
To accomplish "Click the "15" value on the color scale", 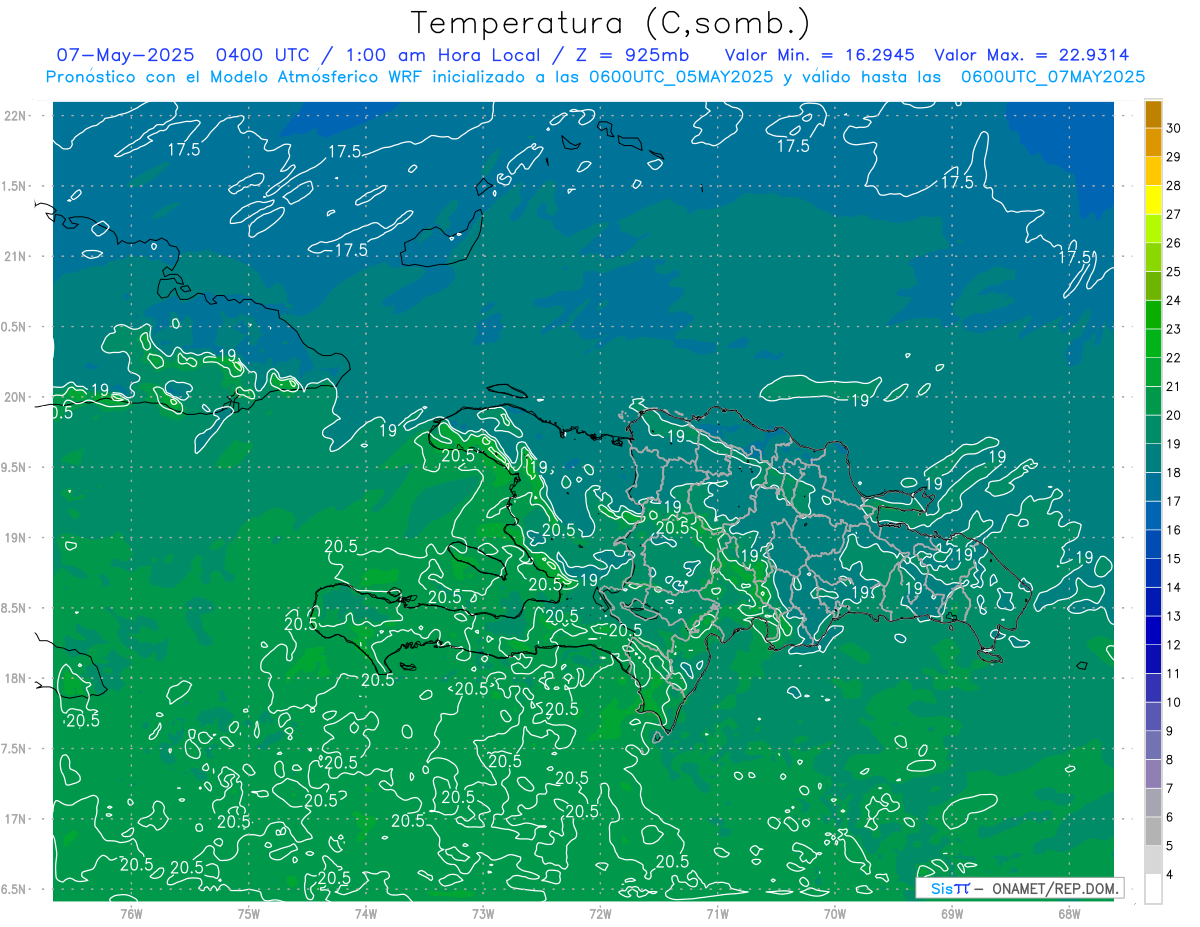I will pos(1173,559).
